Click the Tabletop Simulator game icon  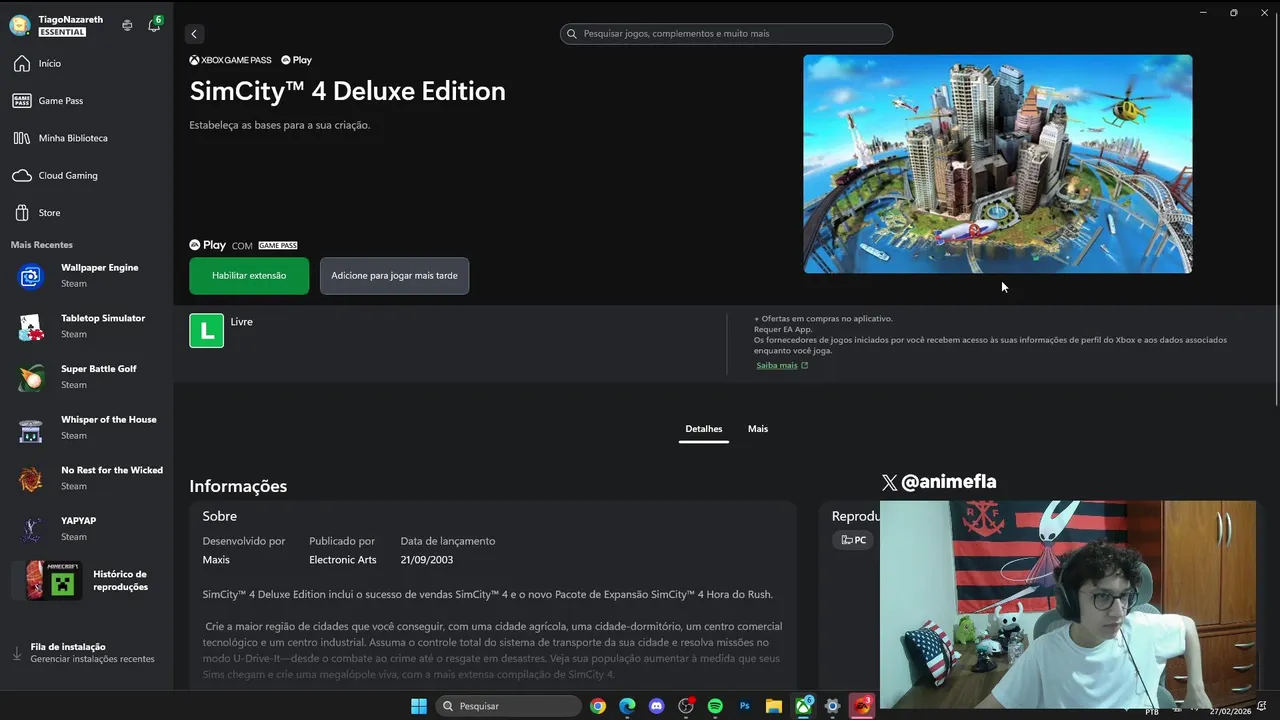point(31,327)
